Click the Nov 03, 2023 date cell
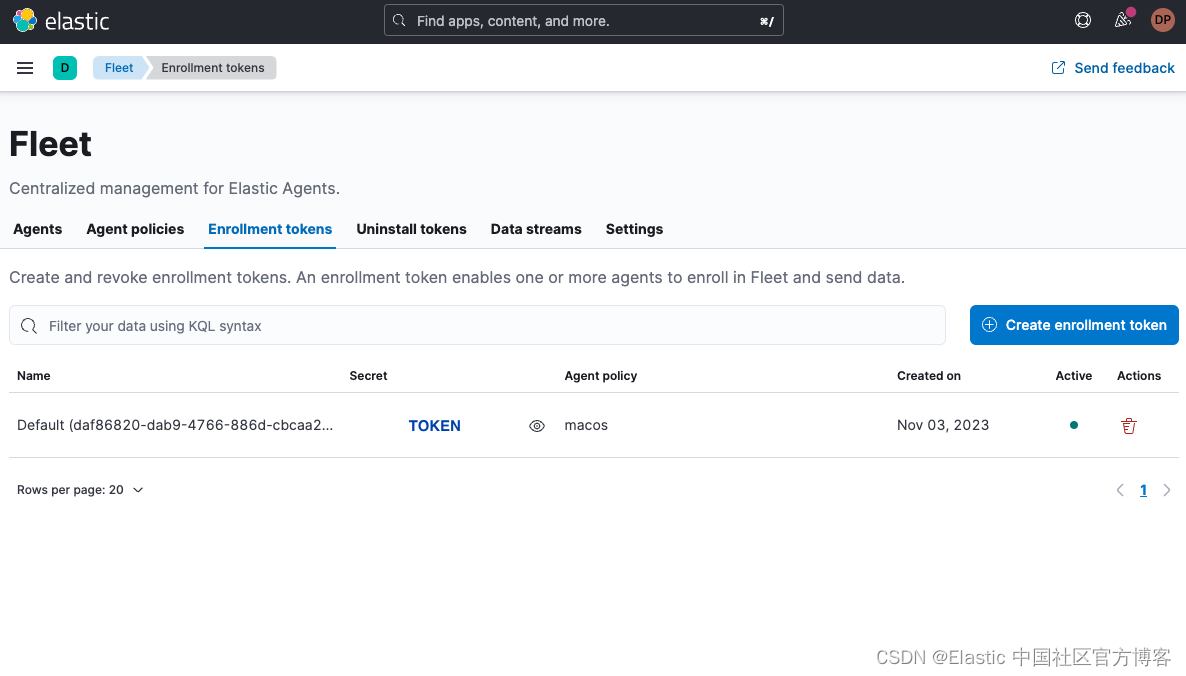The width and height of the screenshot is (1186, 676). click(x=943, y=425)
